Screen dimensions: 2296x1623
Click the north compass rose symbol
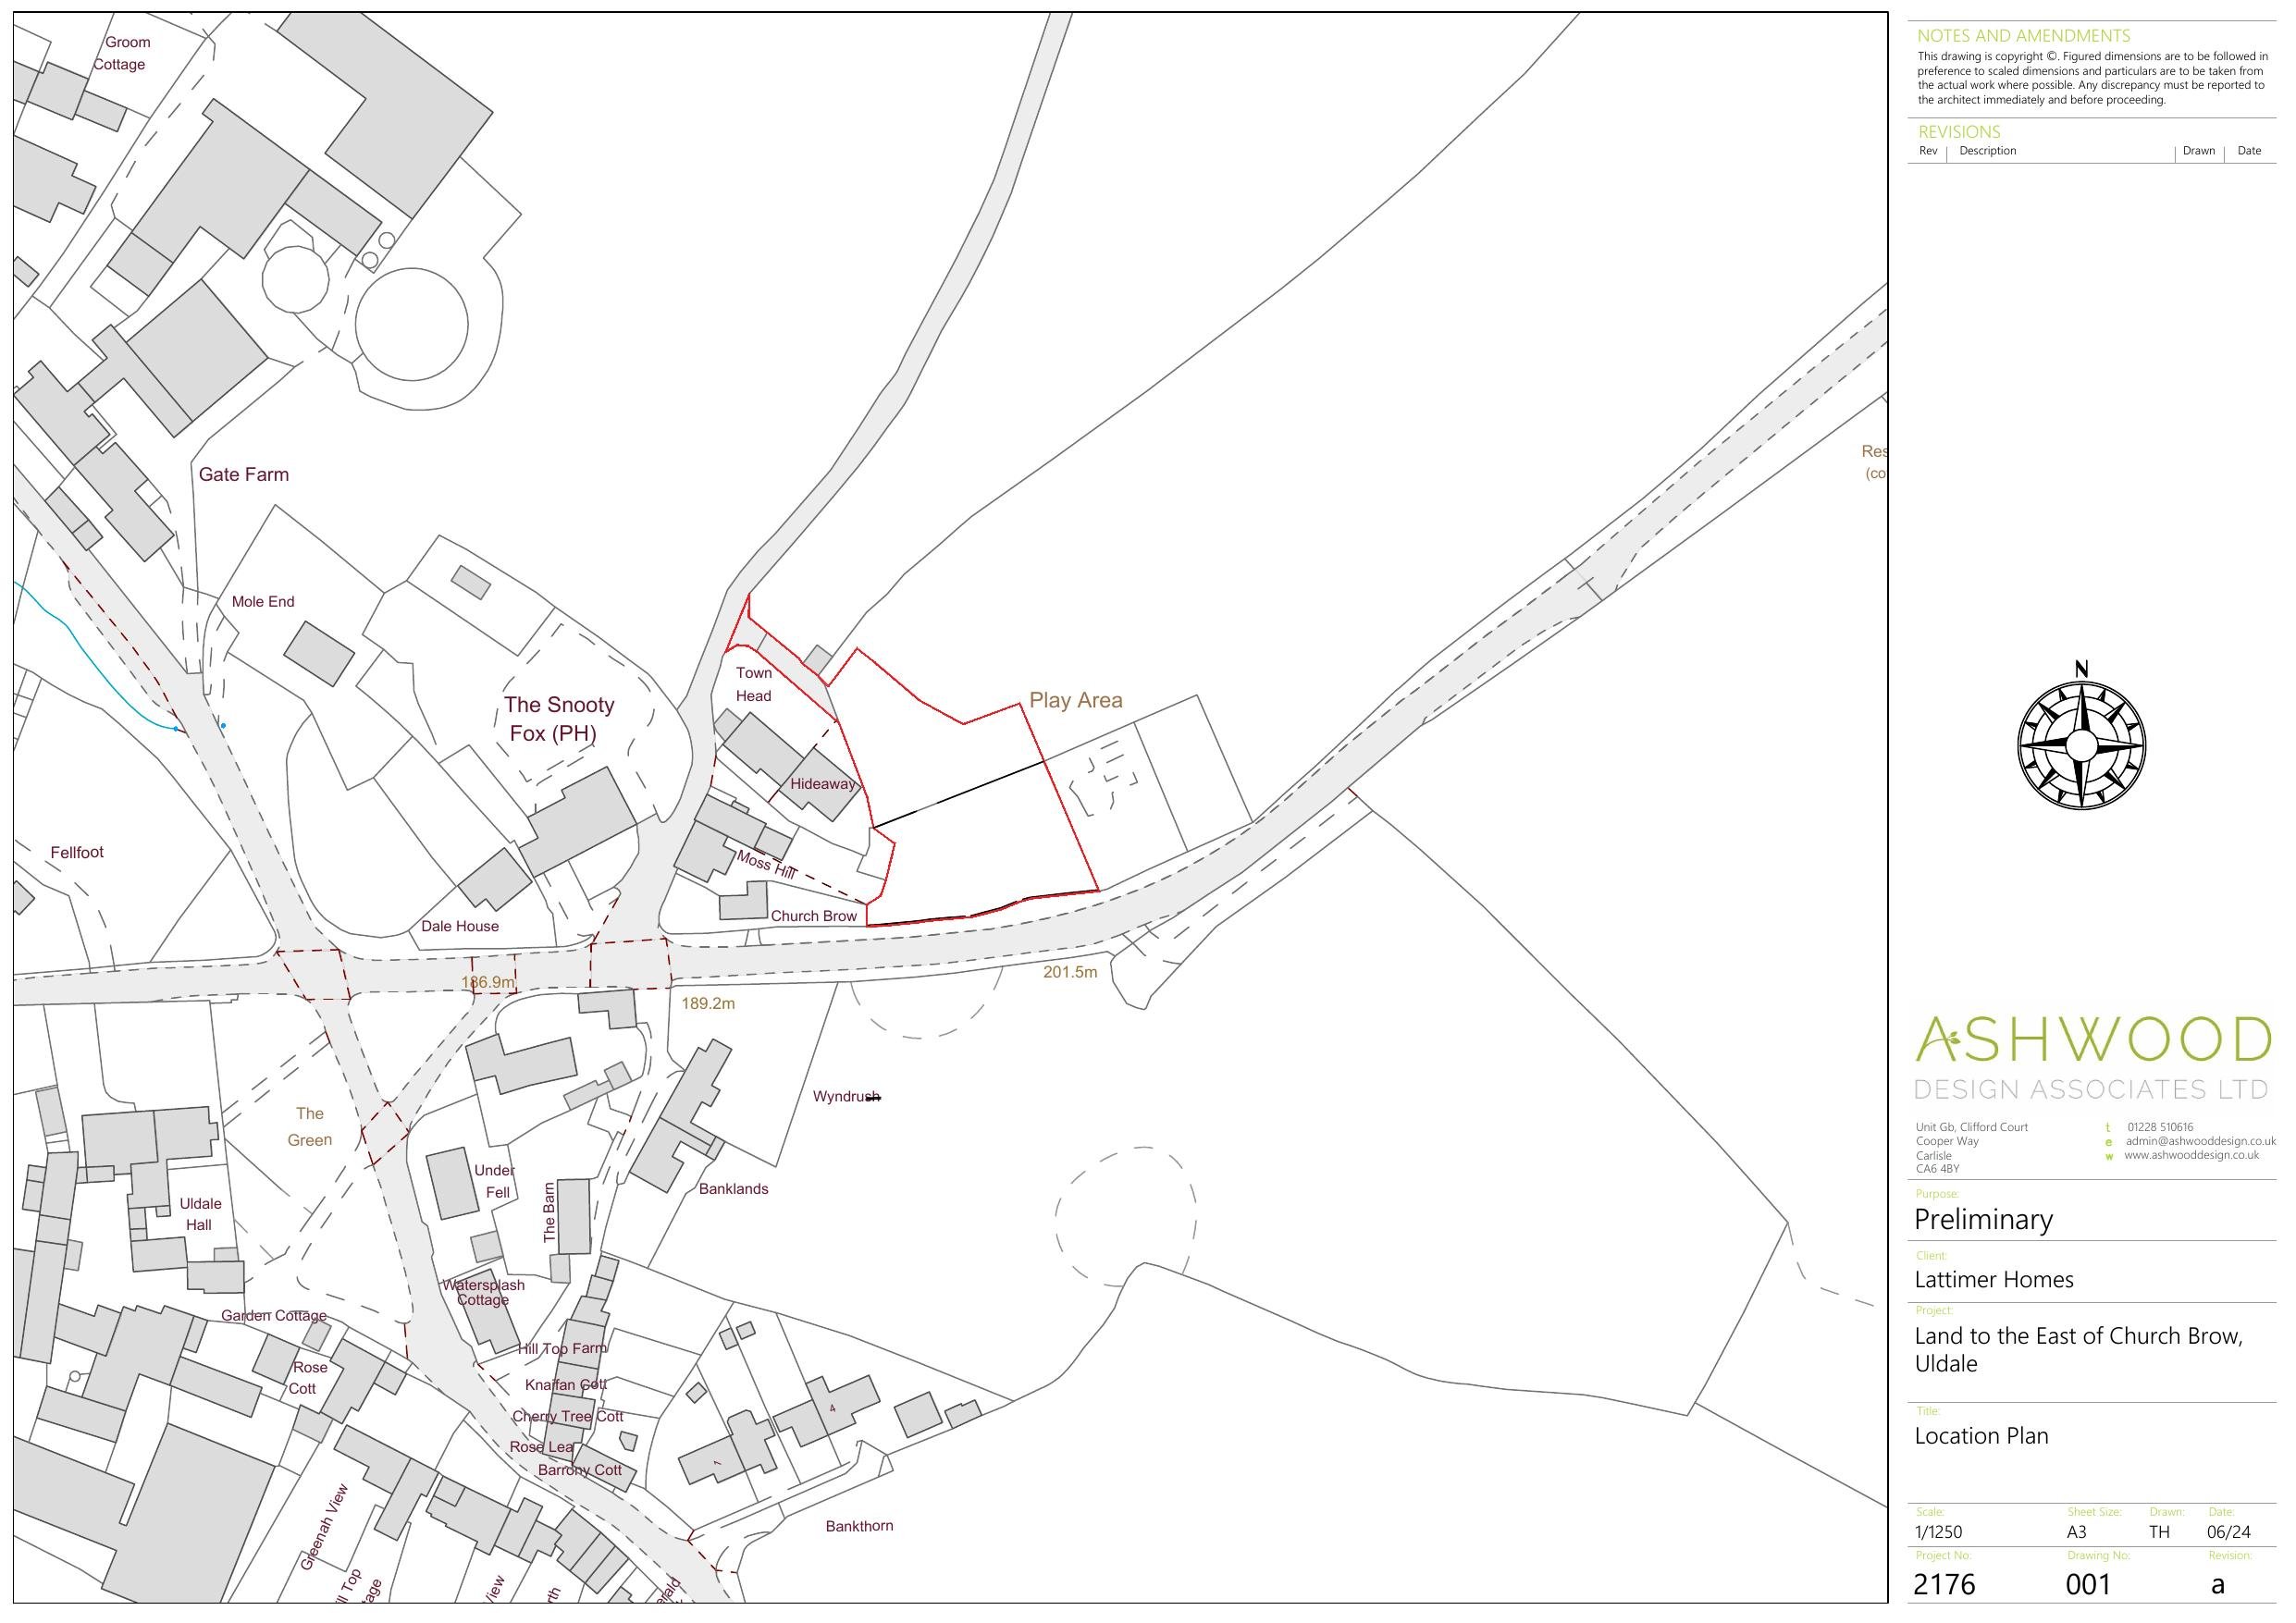[x=2081, y=745]
